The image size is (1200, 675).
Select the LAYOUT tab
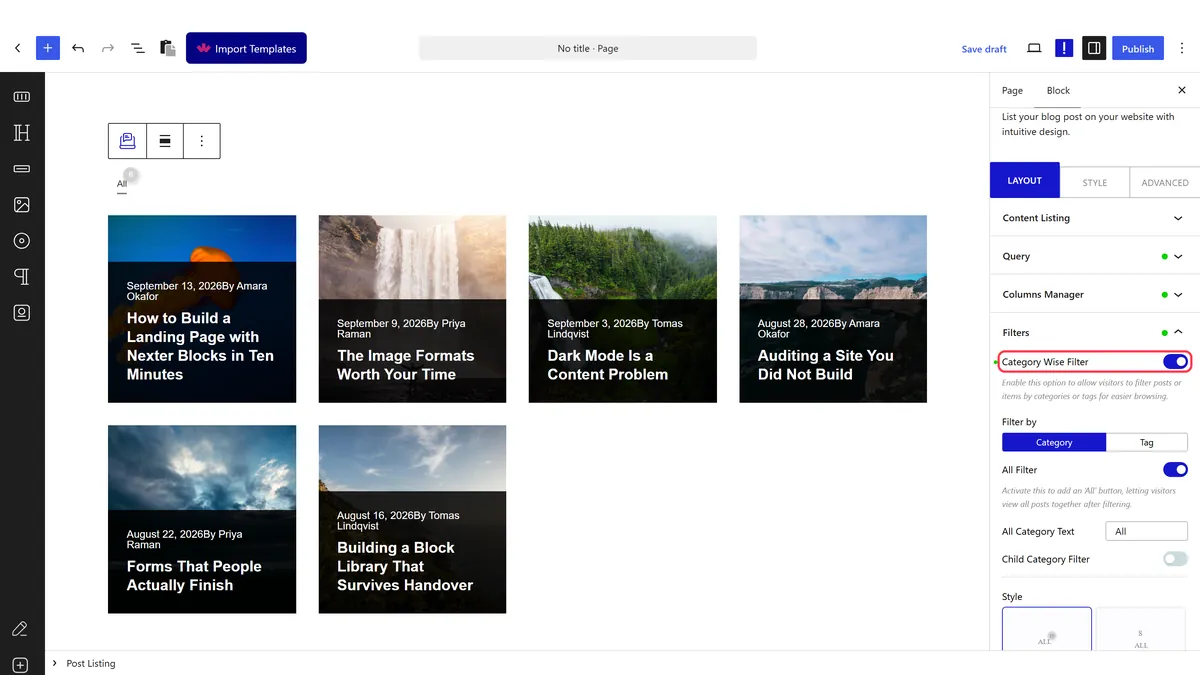click(1024, 181)
